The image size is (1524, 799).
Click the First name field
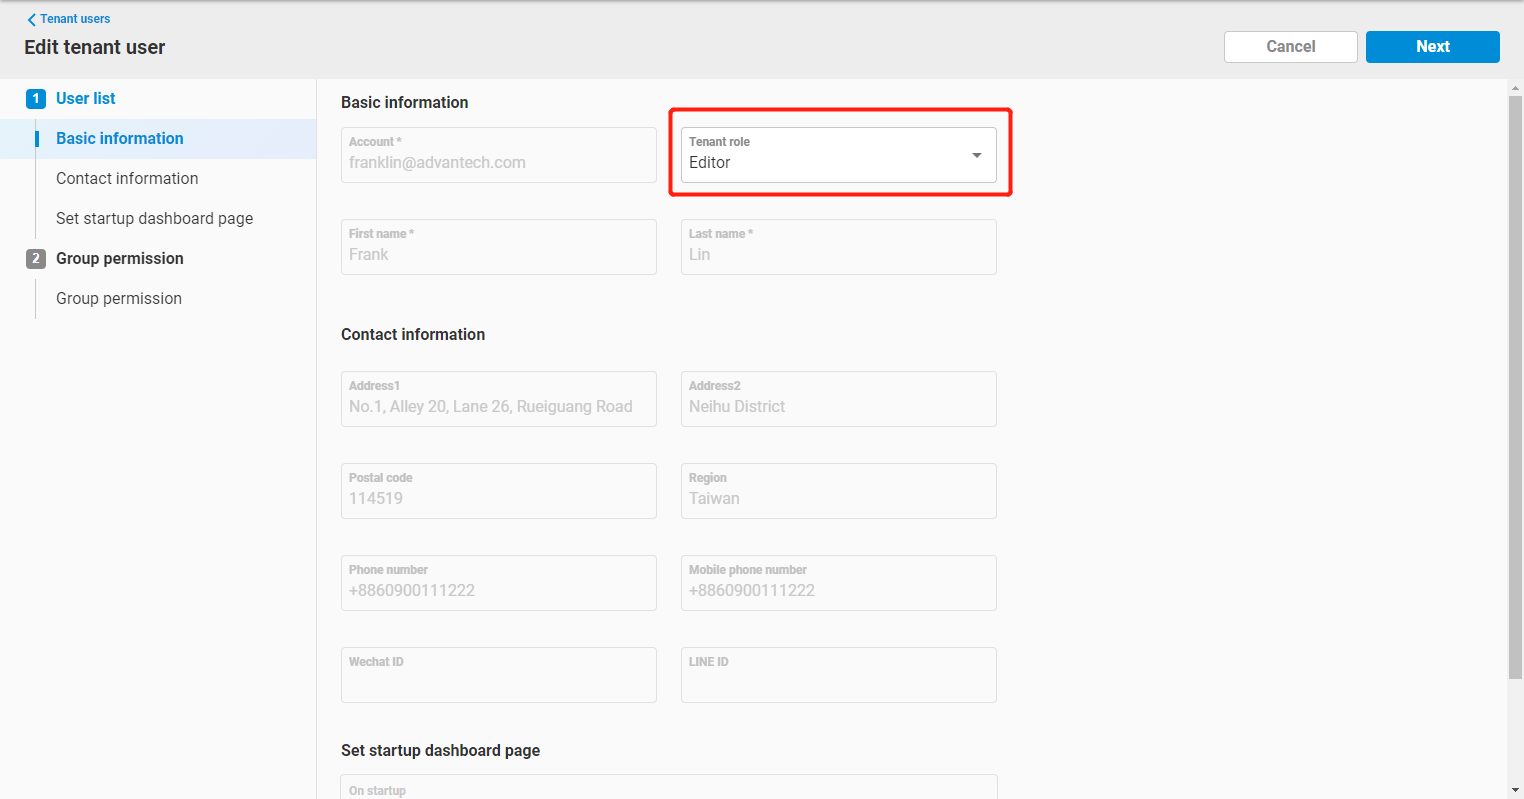(x=498, y=247)
